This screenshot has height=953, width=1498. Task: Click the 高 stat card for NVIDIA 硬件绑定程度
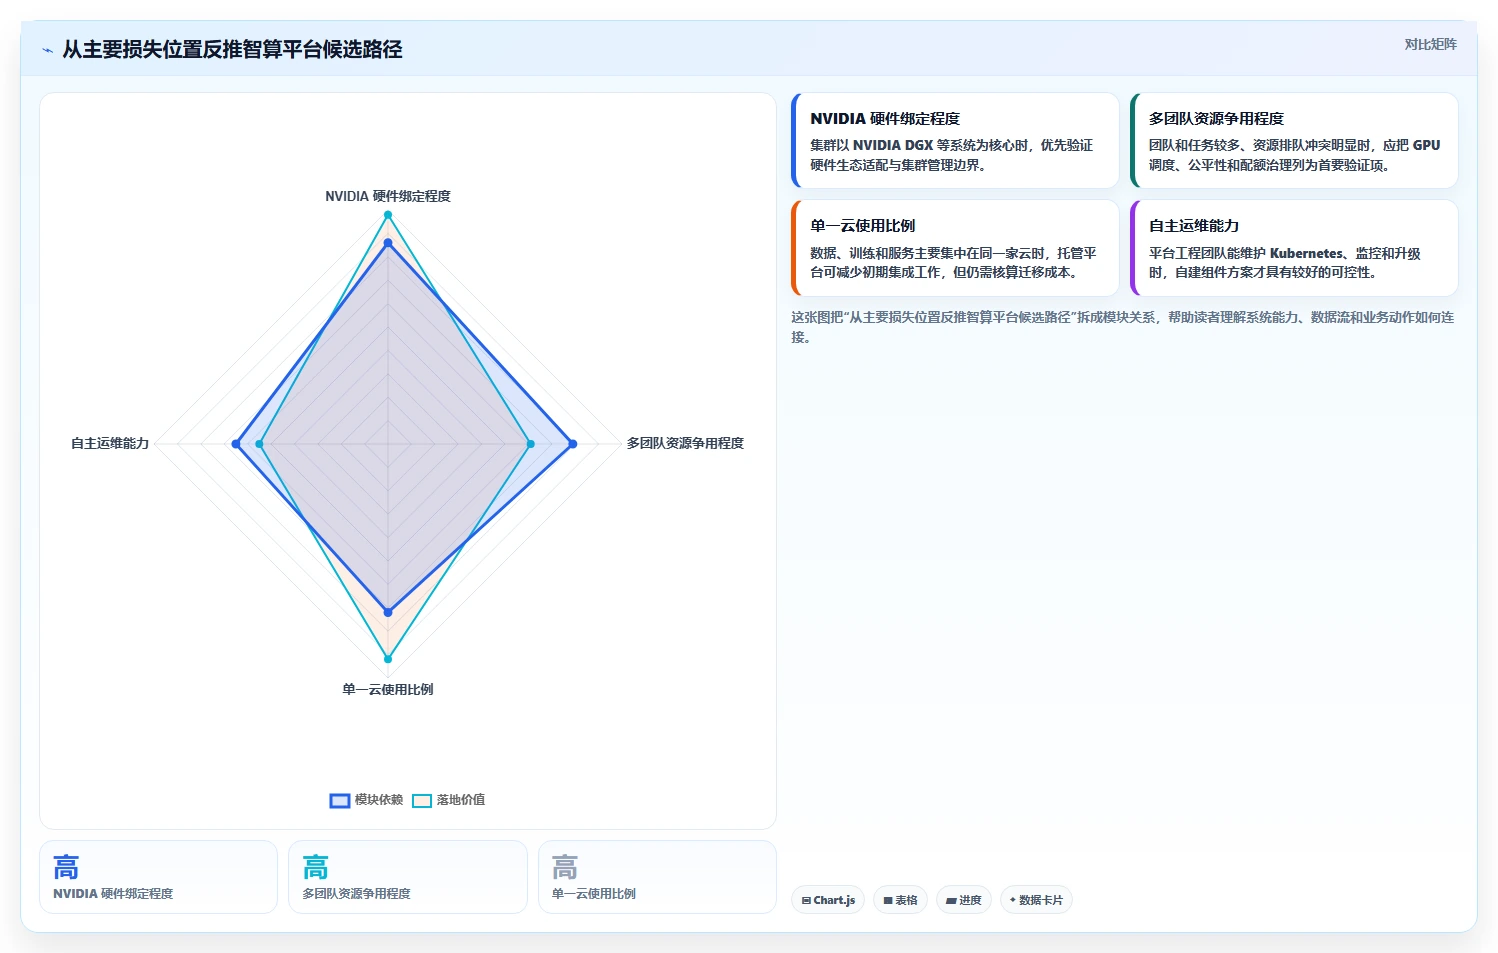[158, 877]
